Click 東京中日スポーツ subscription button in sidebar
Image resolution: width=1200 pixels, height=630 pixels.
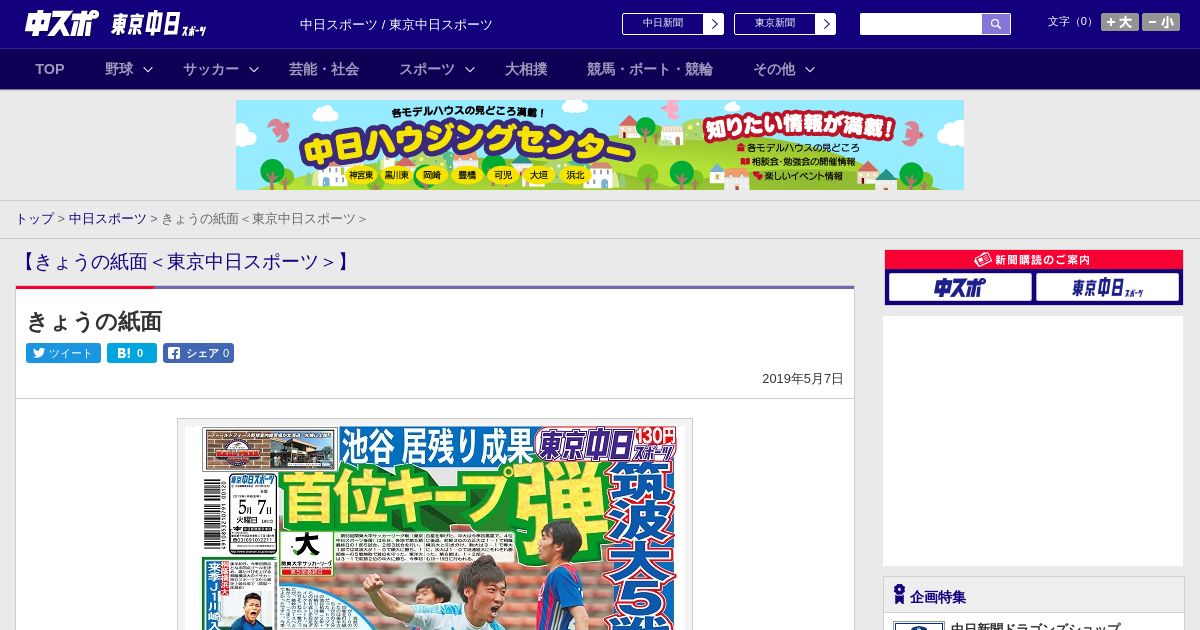(x=1107, y=287)
